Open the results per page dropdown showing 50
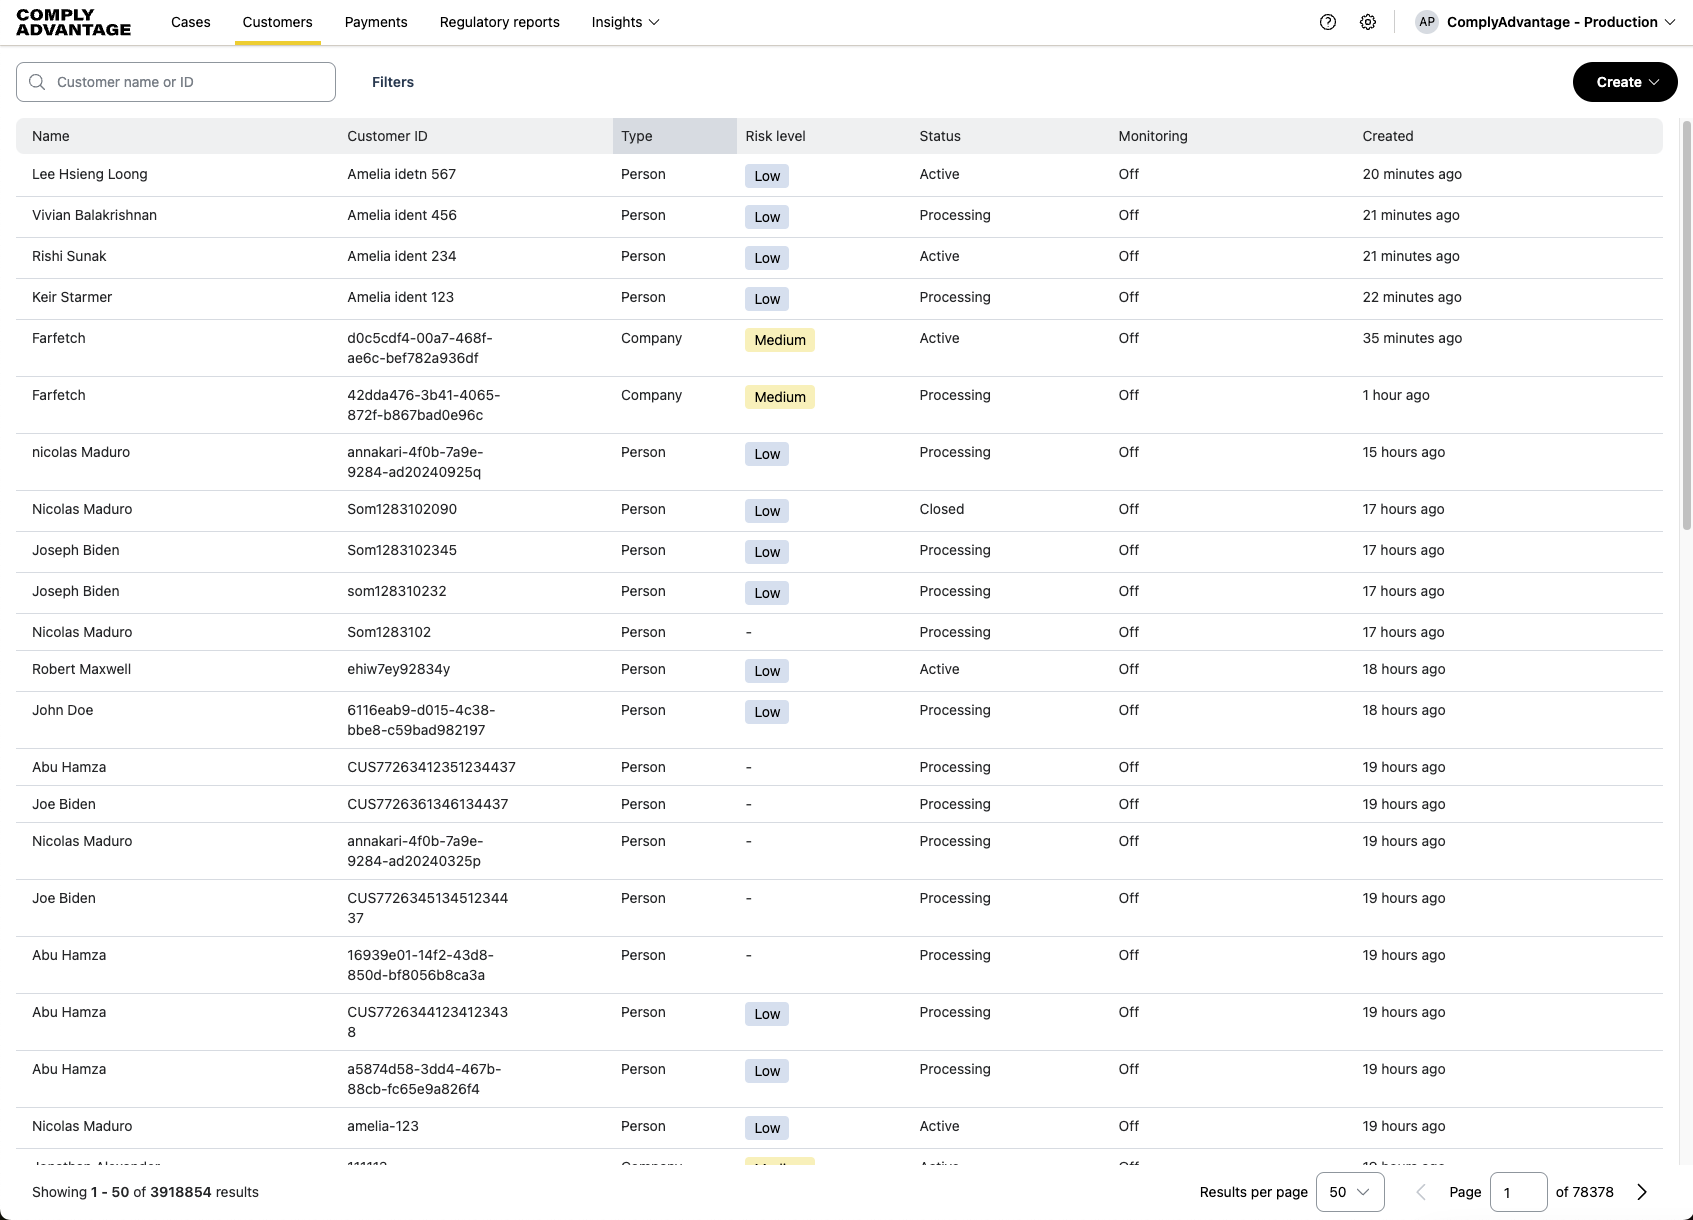The height and width of the screenshot is (1220, 1693). pos(1349,1192)
